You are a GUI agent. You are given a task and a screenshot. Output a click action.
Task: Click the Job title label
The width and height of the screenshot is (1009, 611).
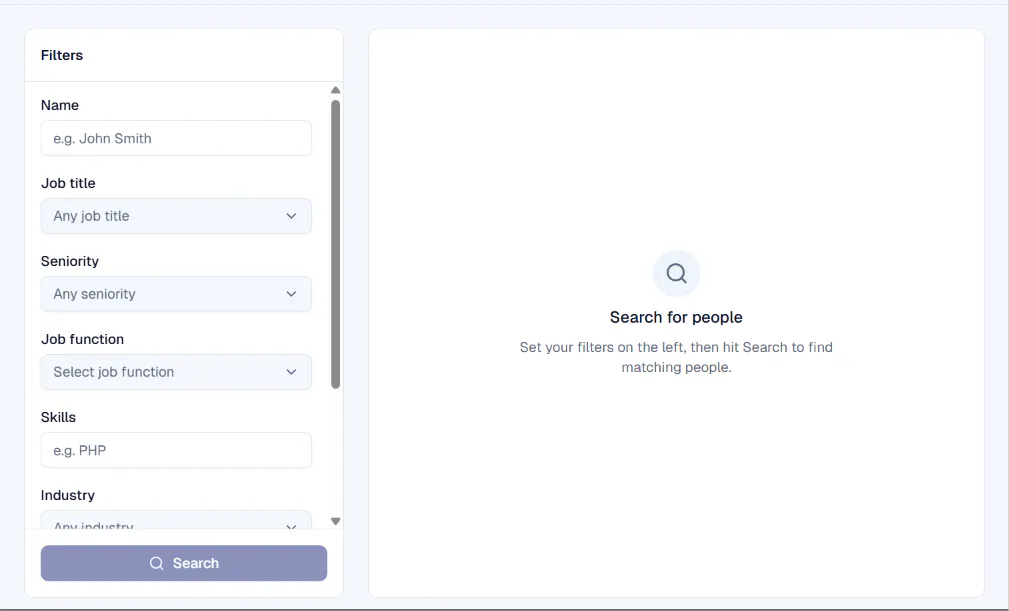[68, 183]
